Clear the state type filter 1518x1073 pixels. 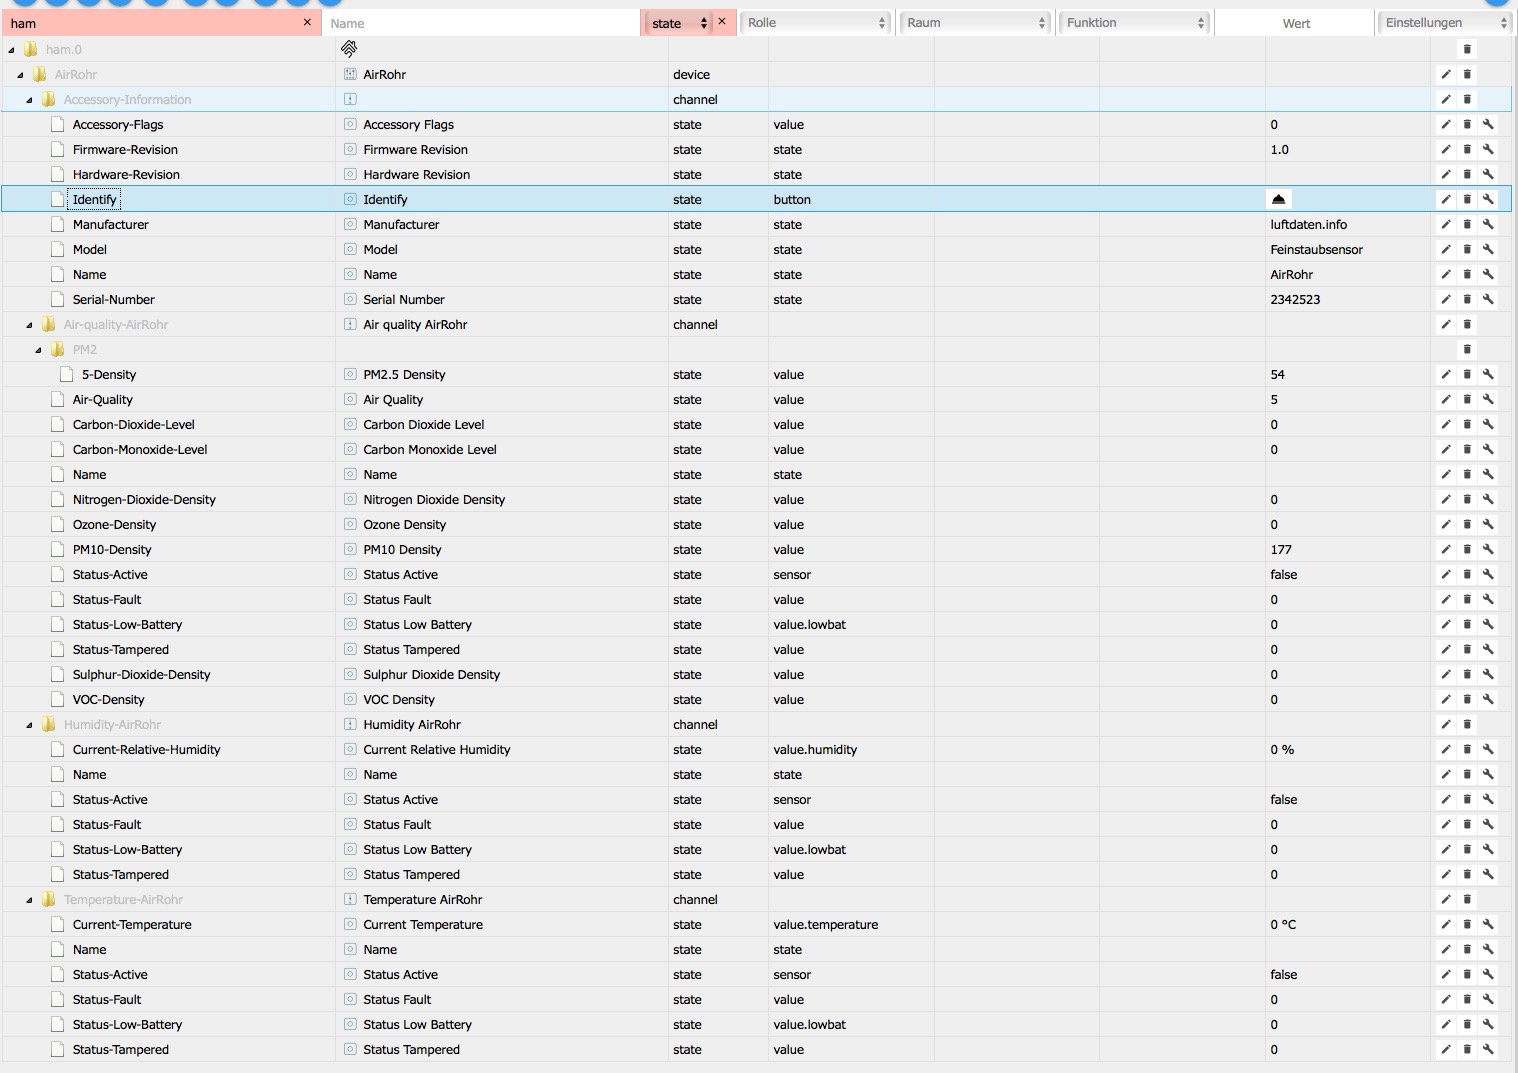click(722, 22)
